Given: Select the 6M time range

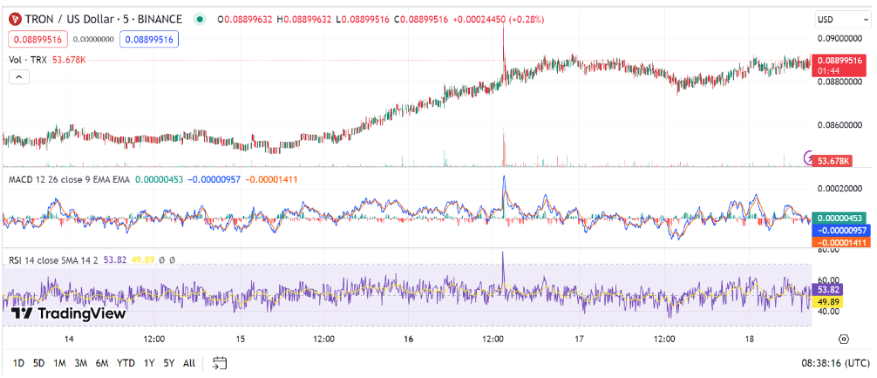Looking at the screenshot, I should pos(101,363).
